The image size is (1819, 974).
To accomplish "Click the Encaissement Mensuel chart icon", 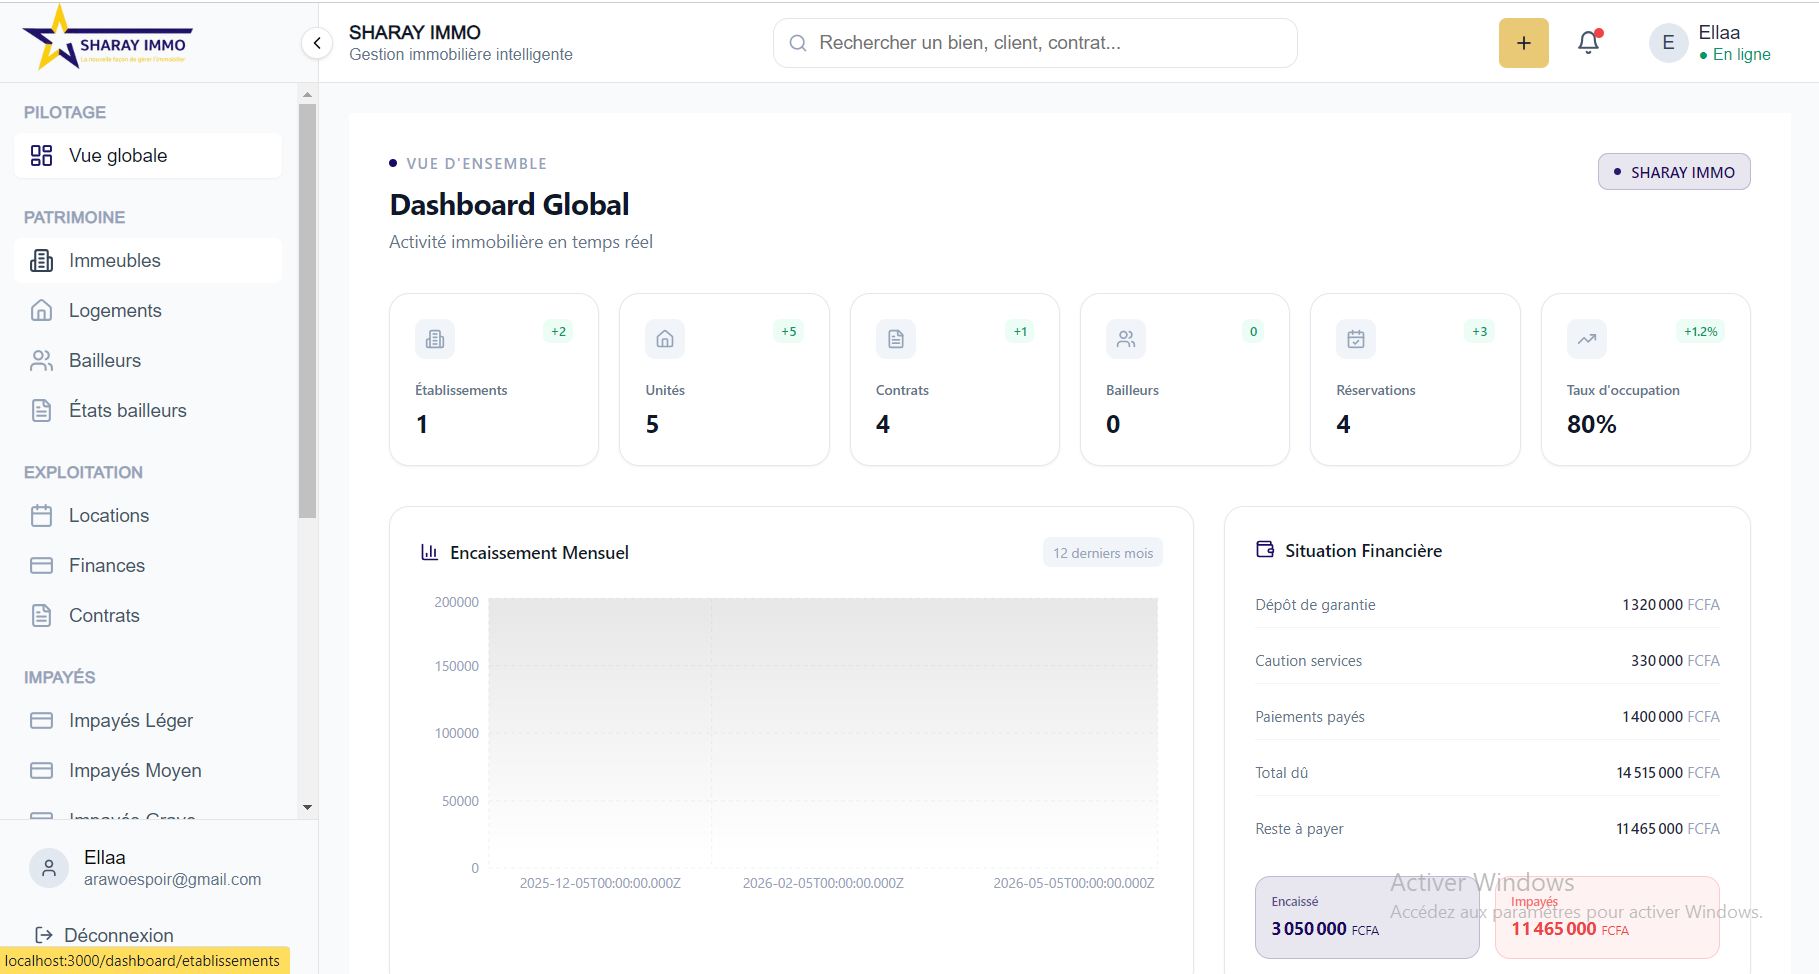I will click(x=430, y=552).
